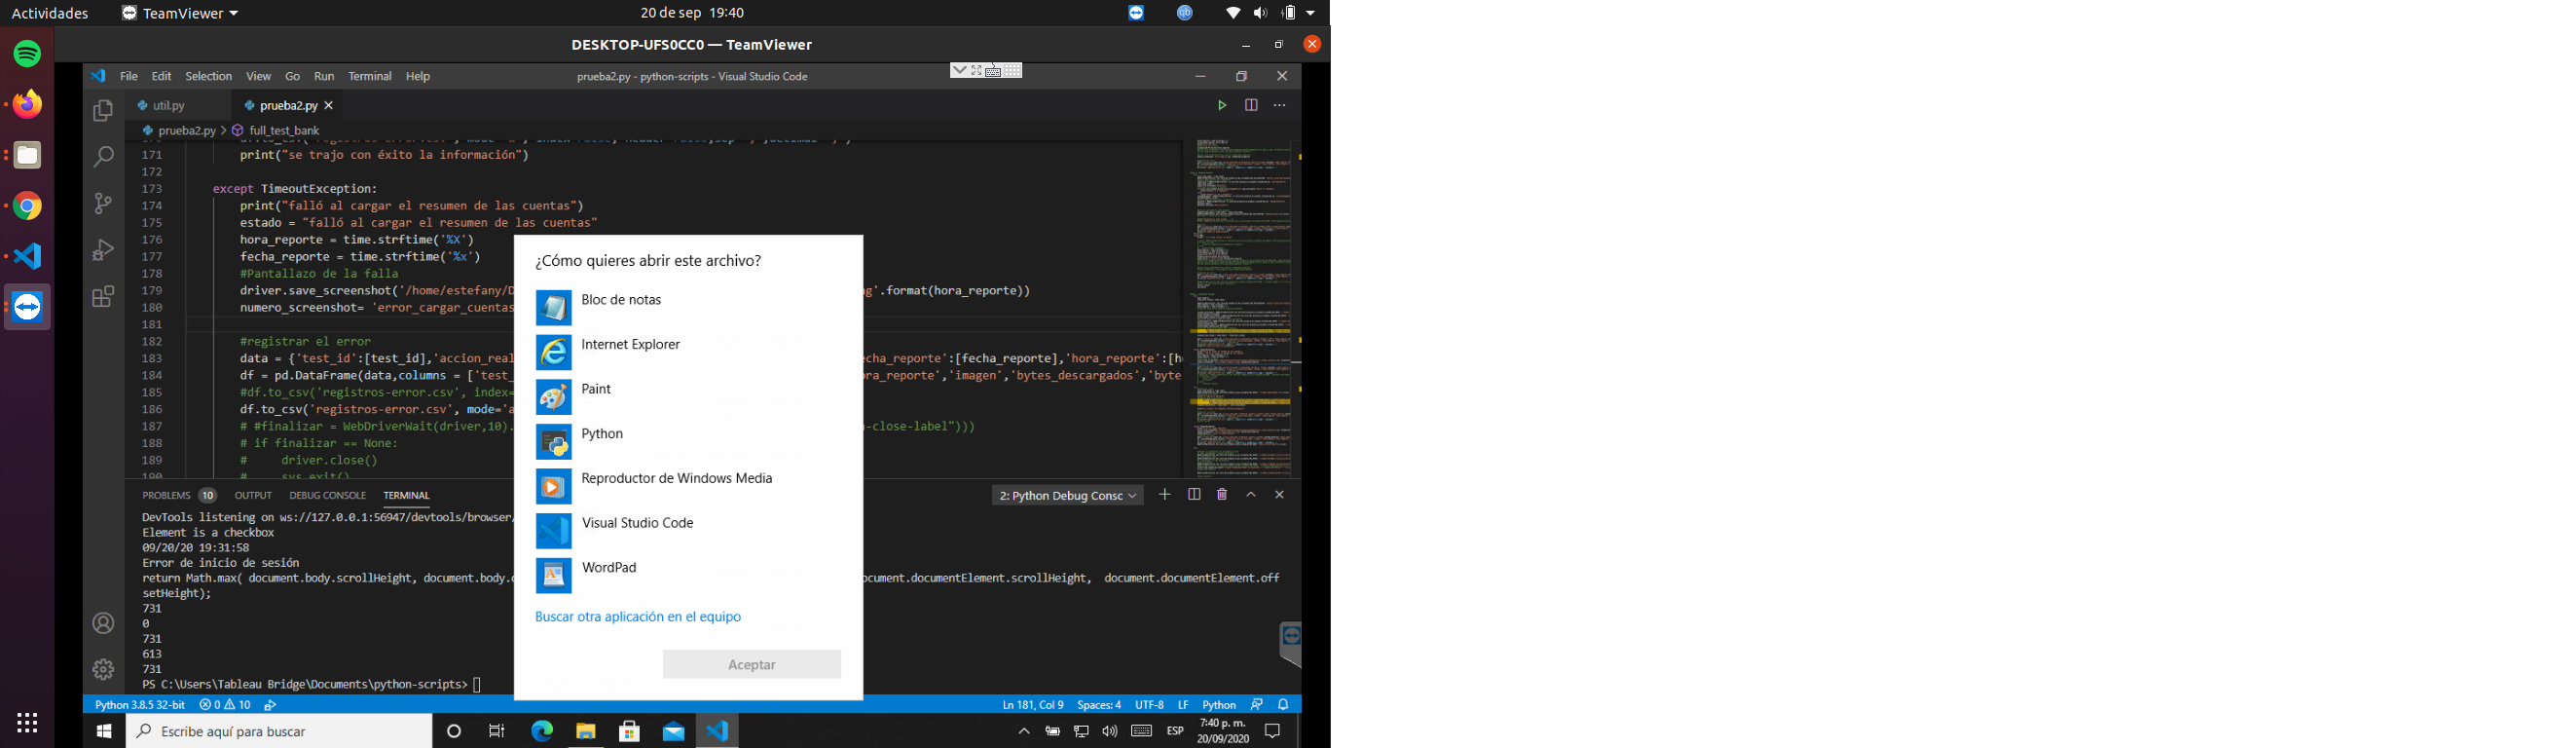Click the notifications bell in VS Code status bar

[1284, 705]
